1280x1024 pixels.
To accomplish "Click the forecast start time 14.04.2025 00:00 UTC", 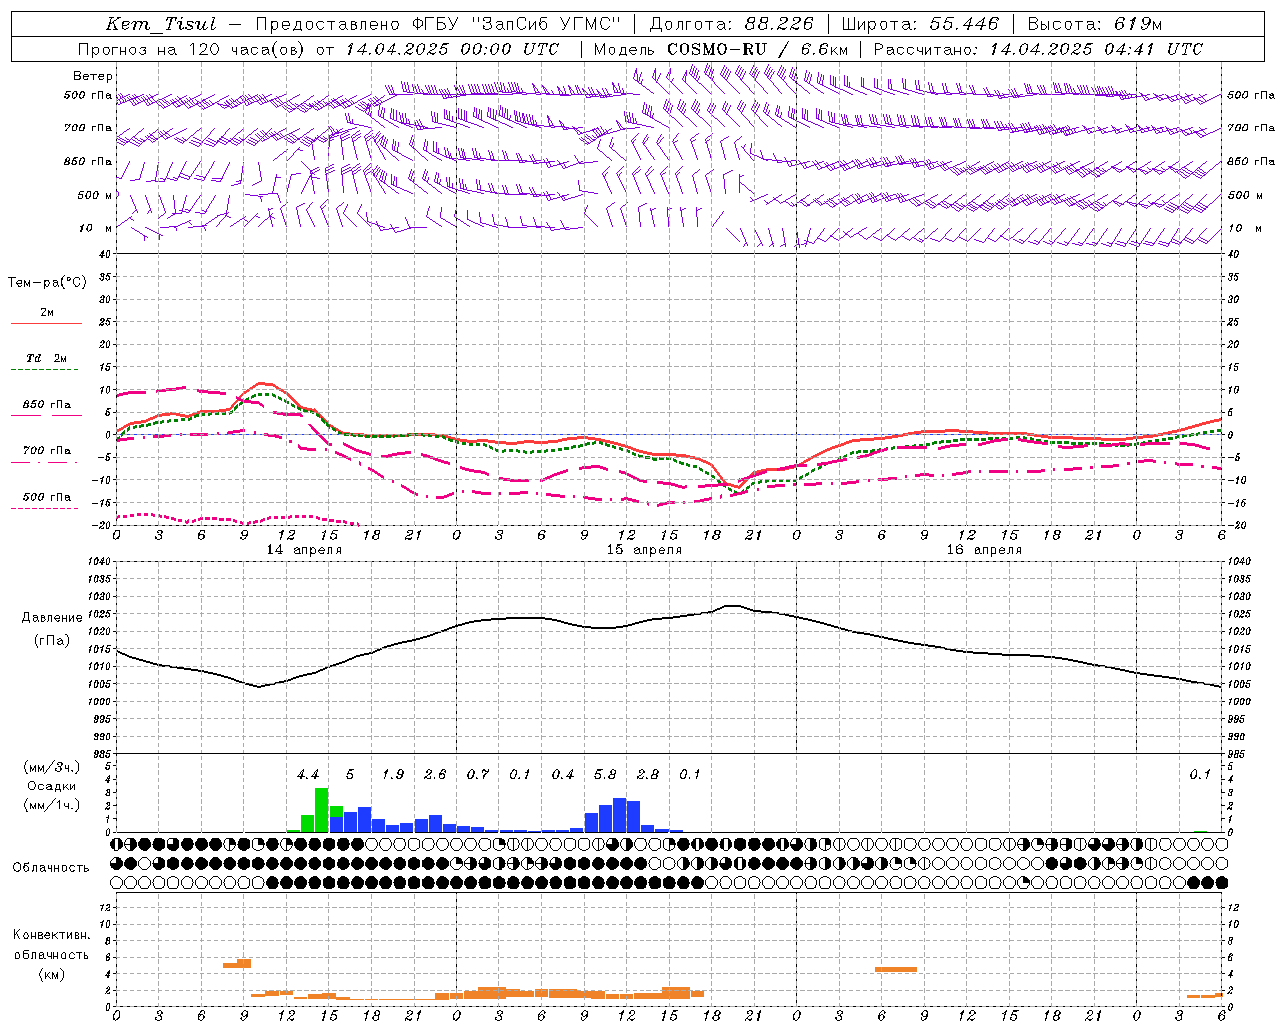I will (x=452, y=49).
